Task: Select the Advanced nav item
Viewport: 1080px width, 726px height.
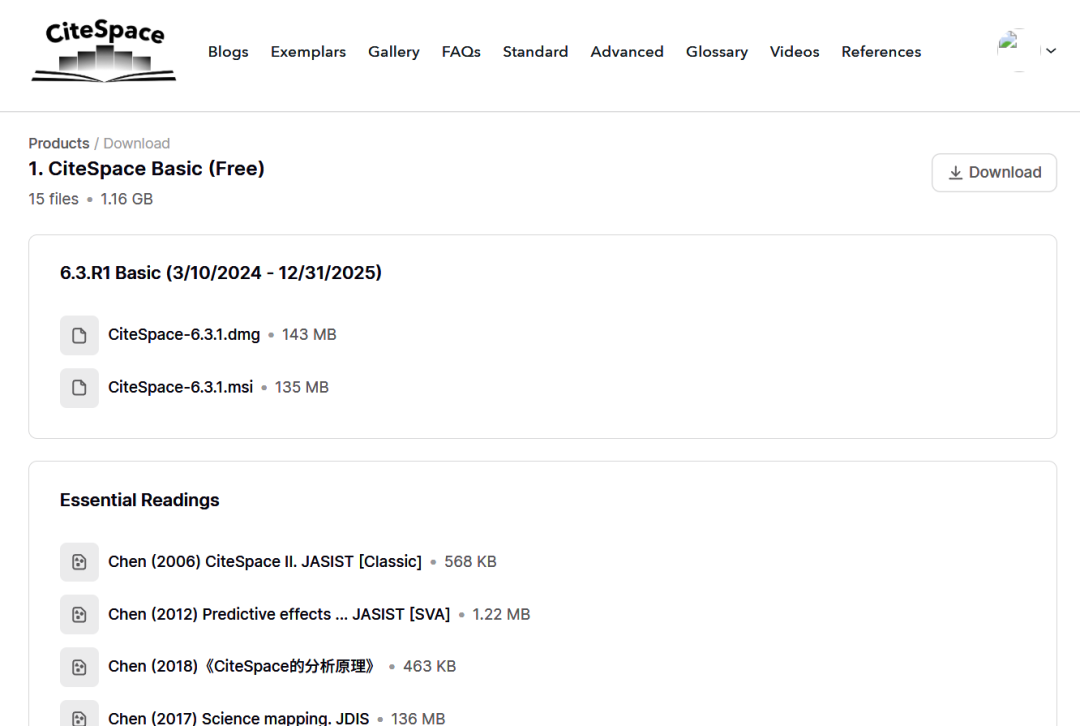Action: coord(627,52)
